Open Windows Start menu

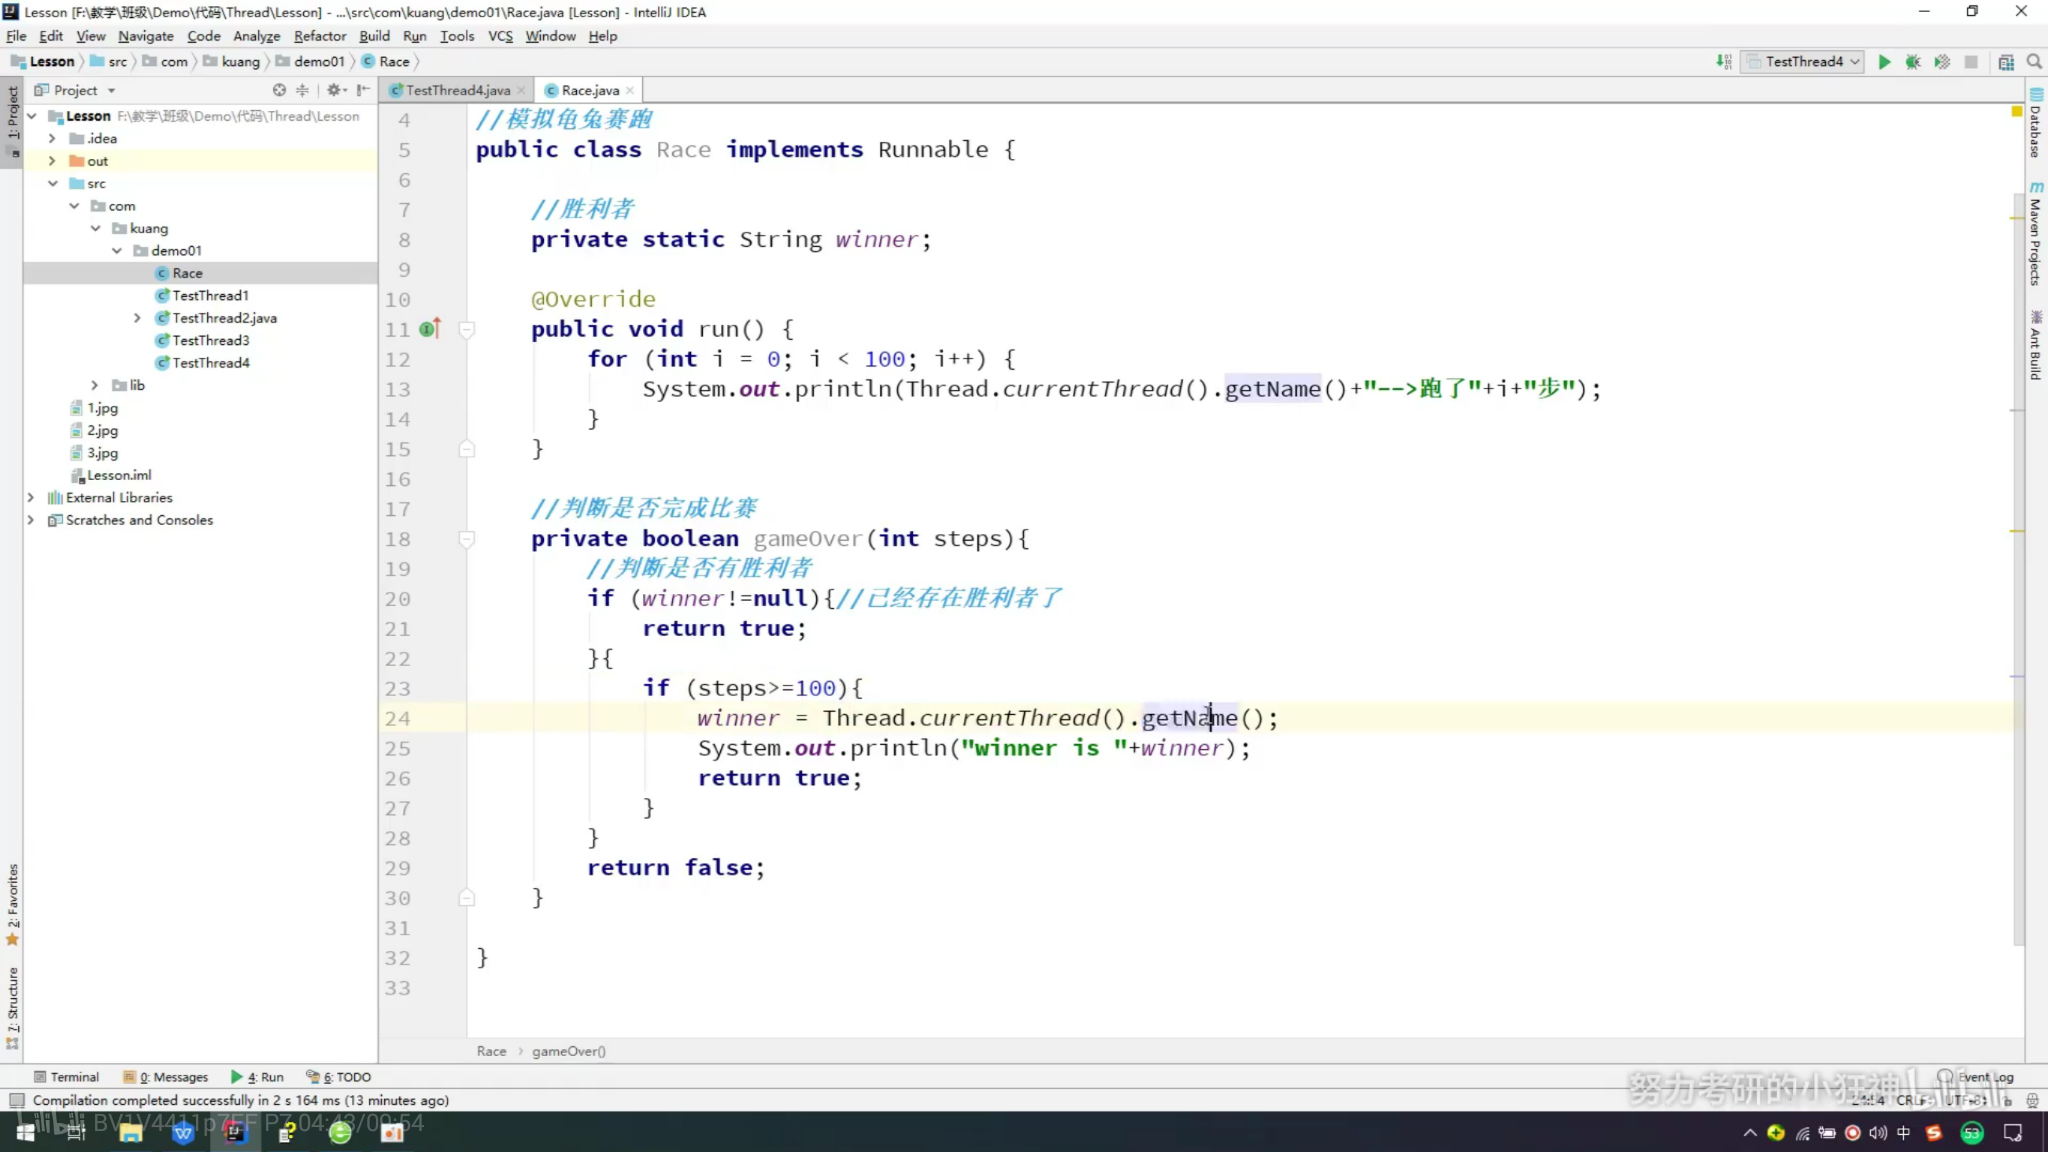pyautogui.click(x=25, y=1132)
